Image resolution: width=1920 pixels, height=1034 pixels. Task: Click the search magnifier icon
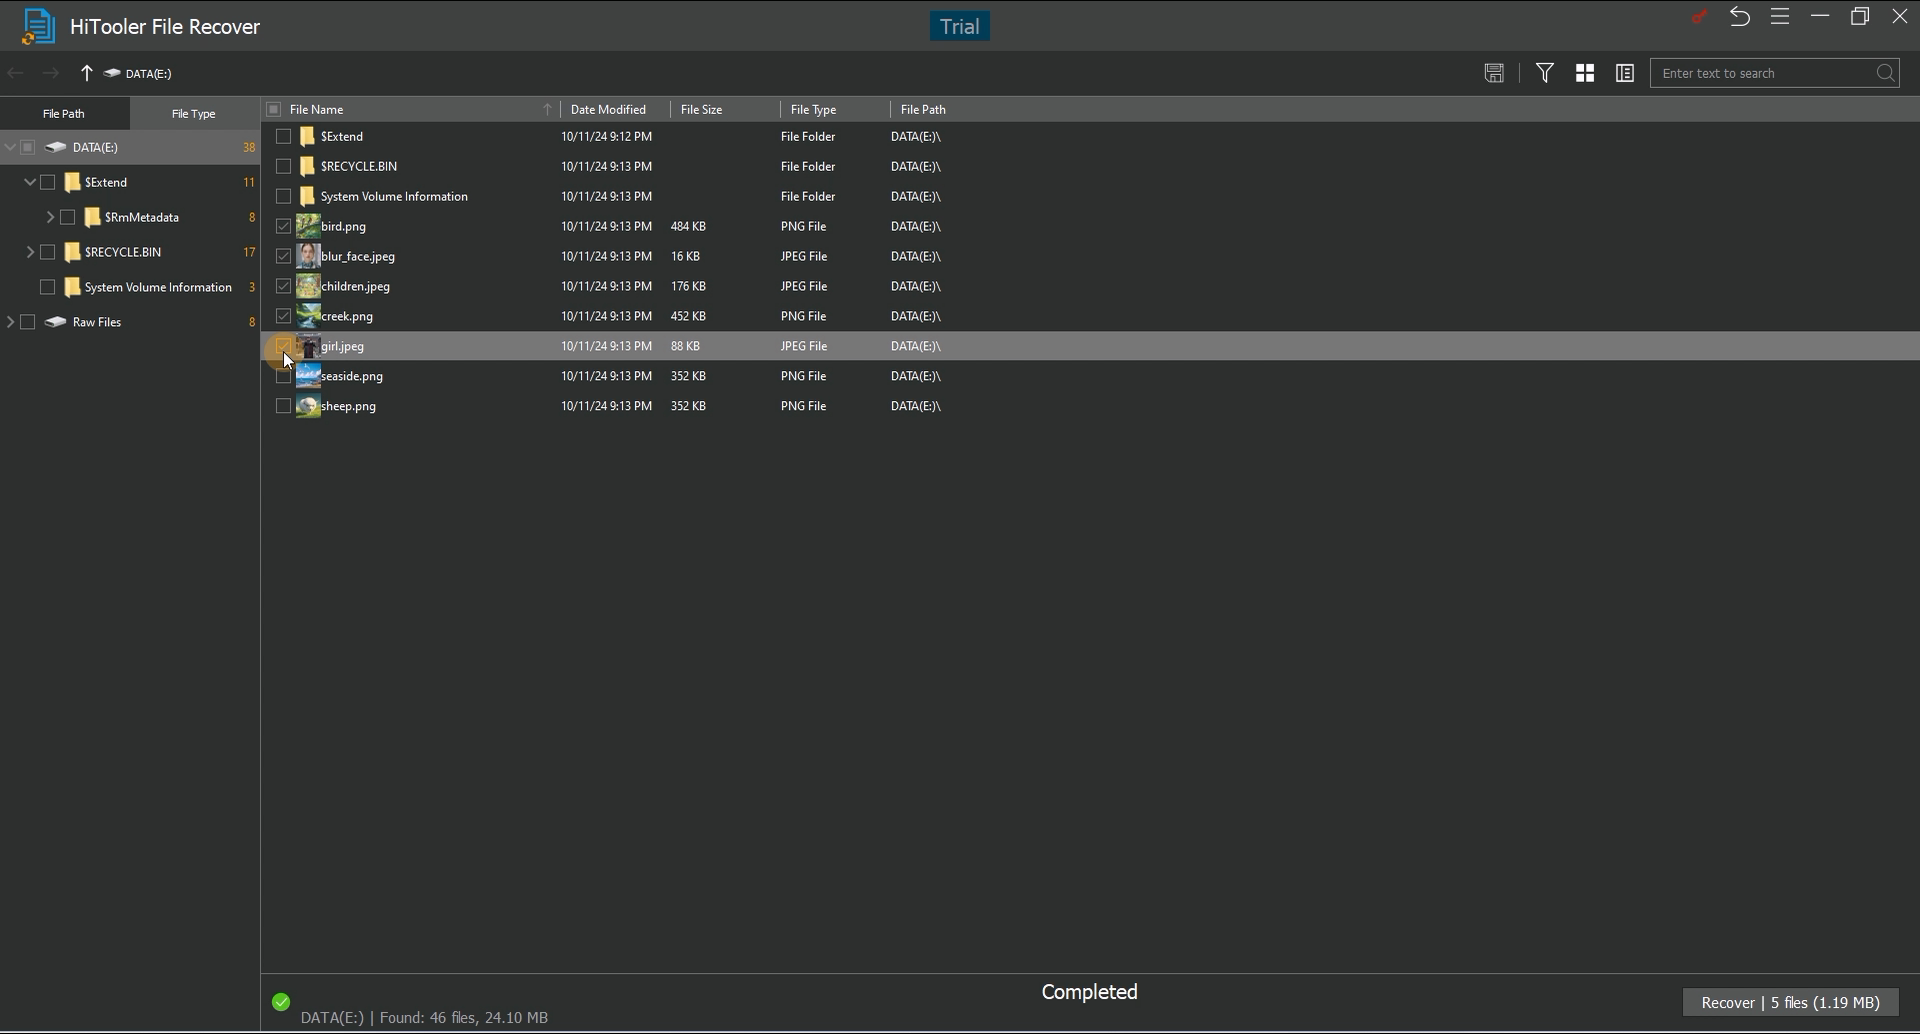[x=1885, y=73]
